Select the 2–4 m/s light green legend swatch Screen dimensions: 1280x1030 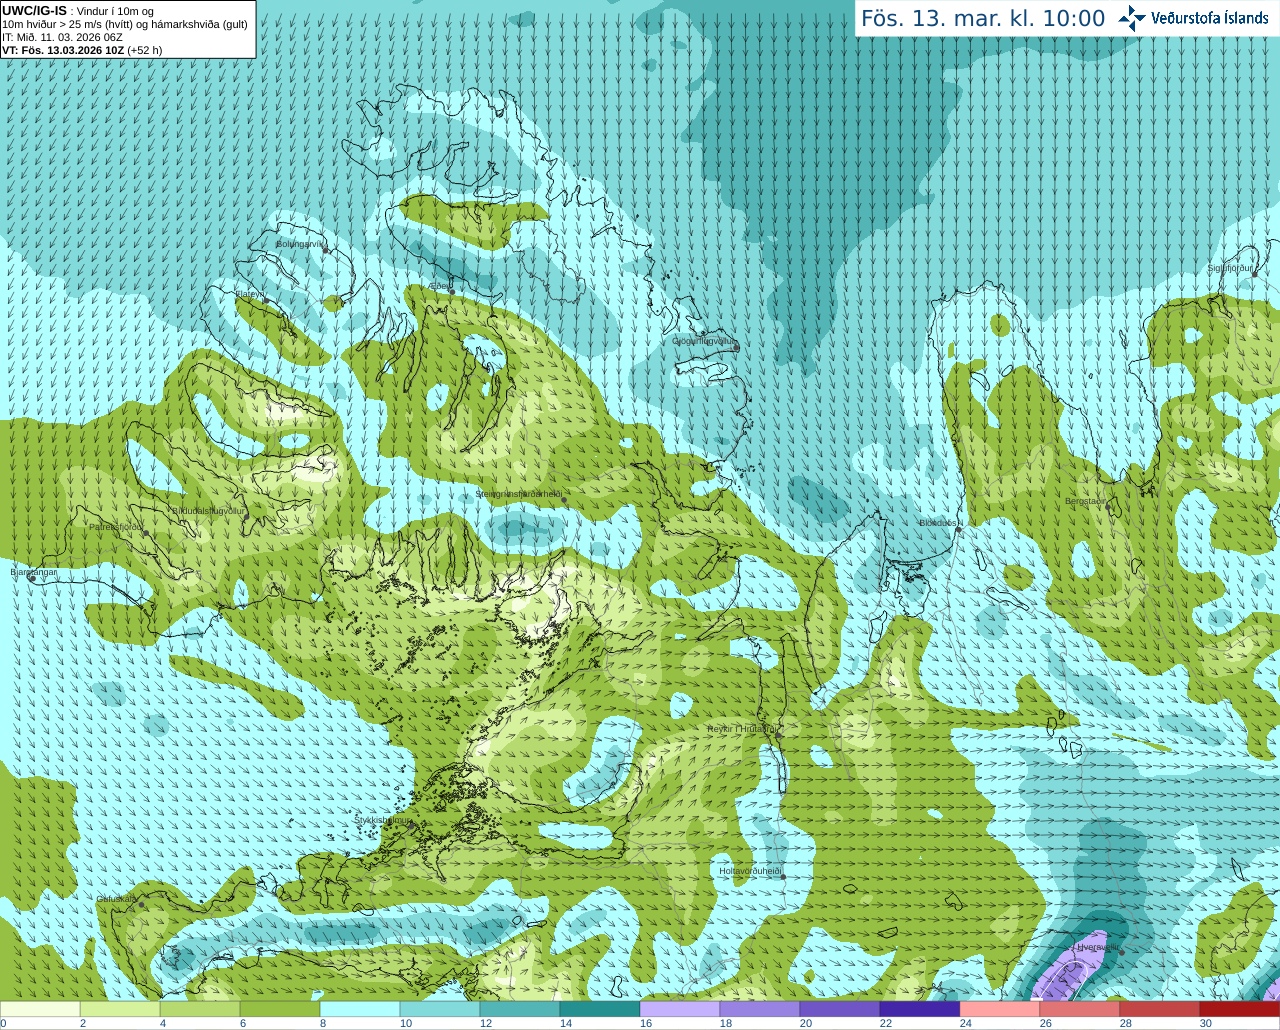[x=120, y=1009]
